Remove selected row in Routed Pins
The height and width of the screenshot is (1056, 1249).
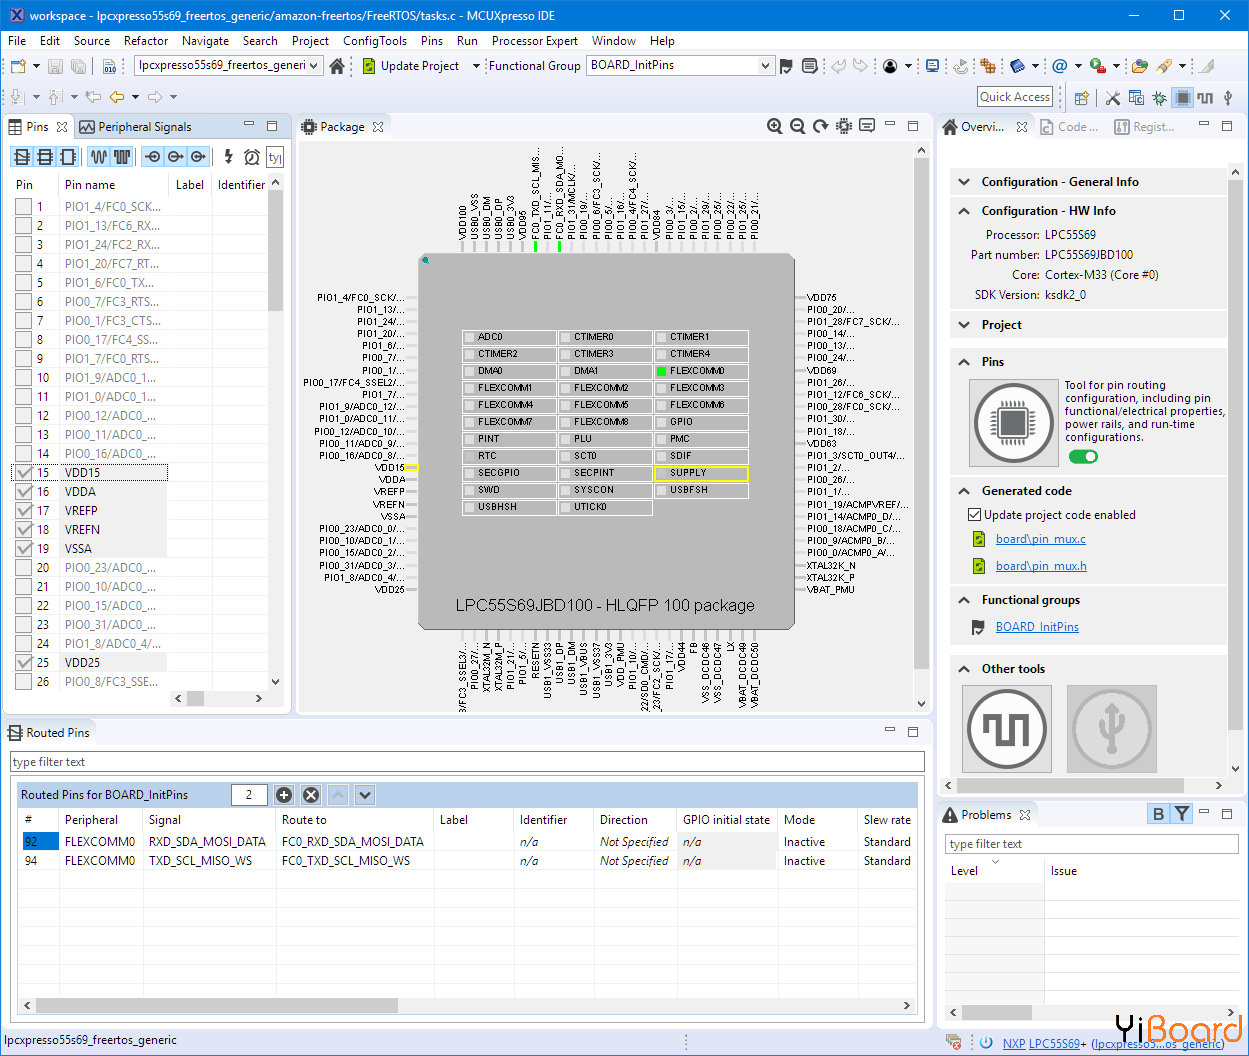tap(311, 795)
